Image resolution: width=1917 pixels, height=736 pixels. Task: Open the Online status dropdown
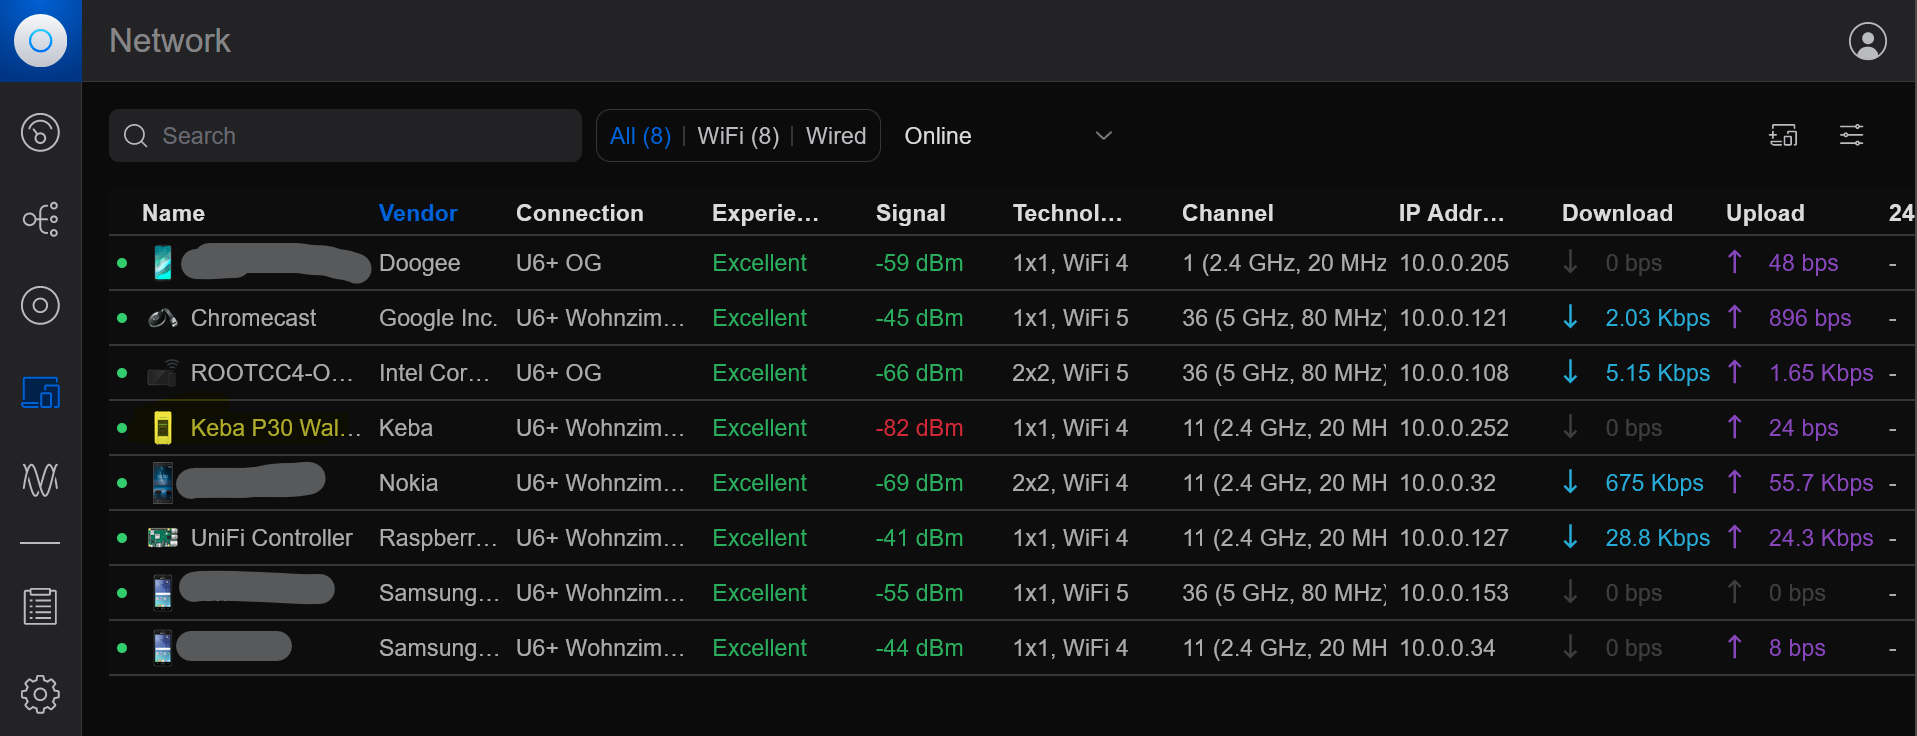[x=1008, y=136]
